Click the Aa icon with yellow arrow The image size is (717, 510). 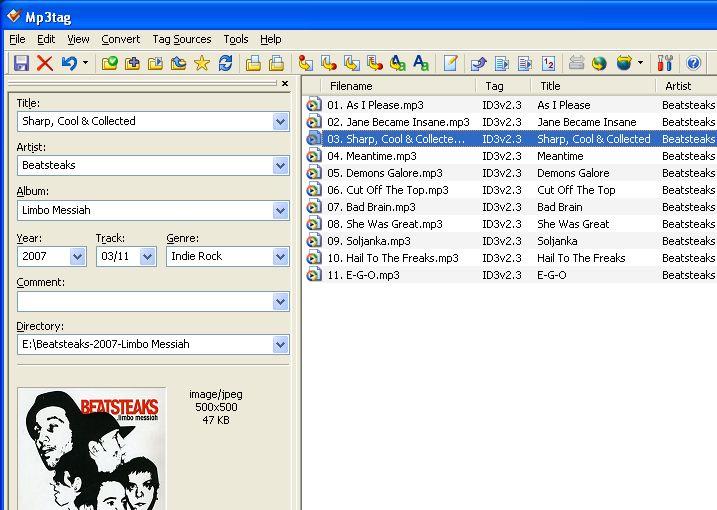pyautogui.click(x=397, y=63)
